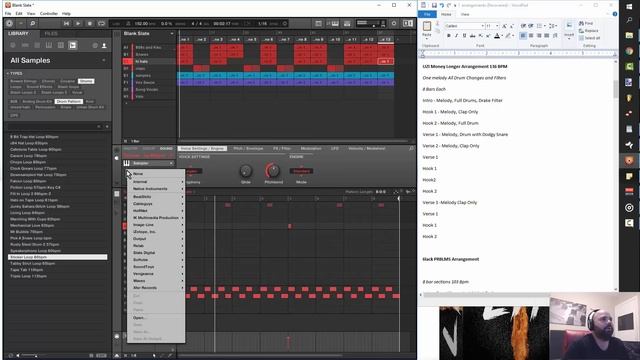Click the text color icon in WordPad
The height and width of the screenshot is (360, 640).
tap(497, 36)
